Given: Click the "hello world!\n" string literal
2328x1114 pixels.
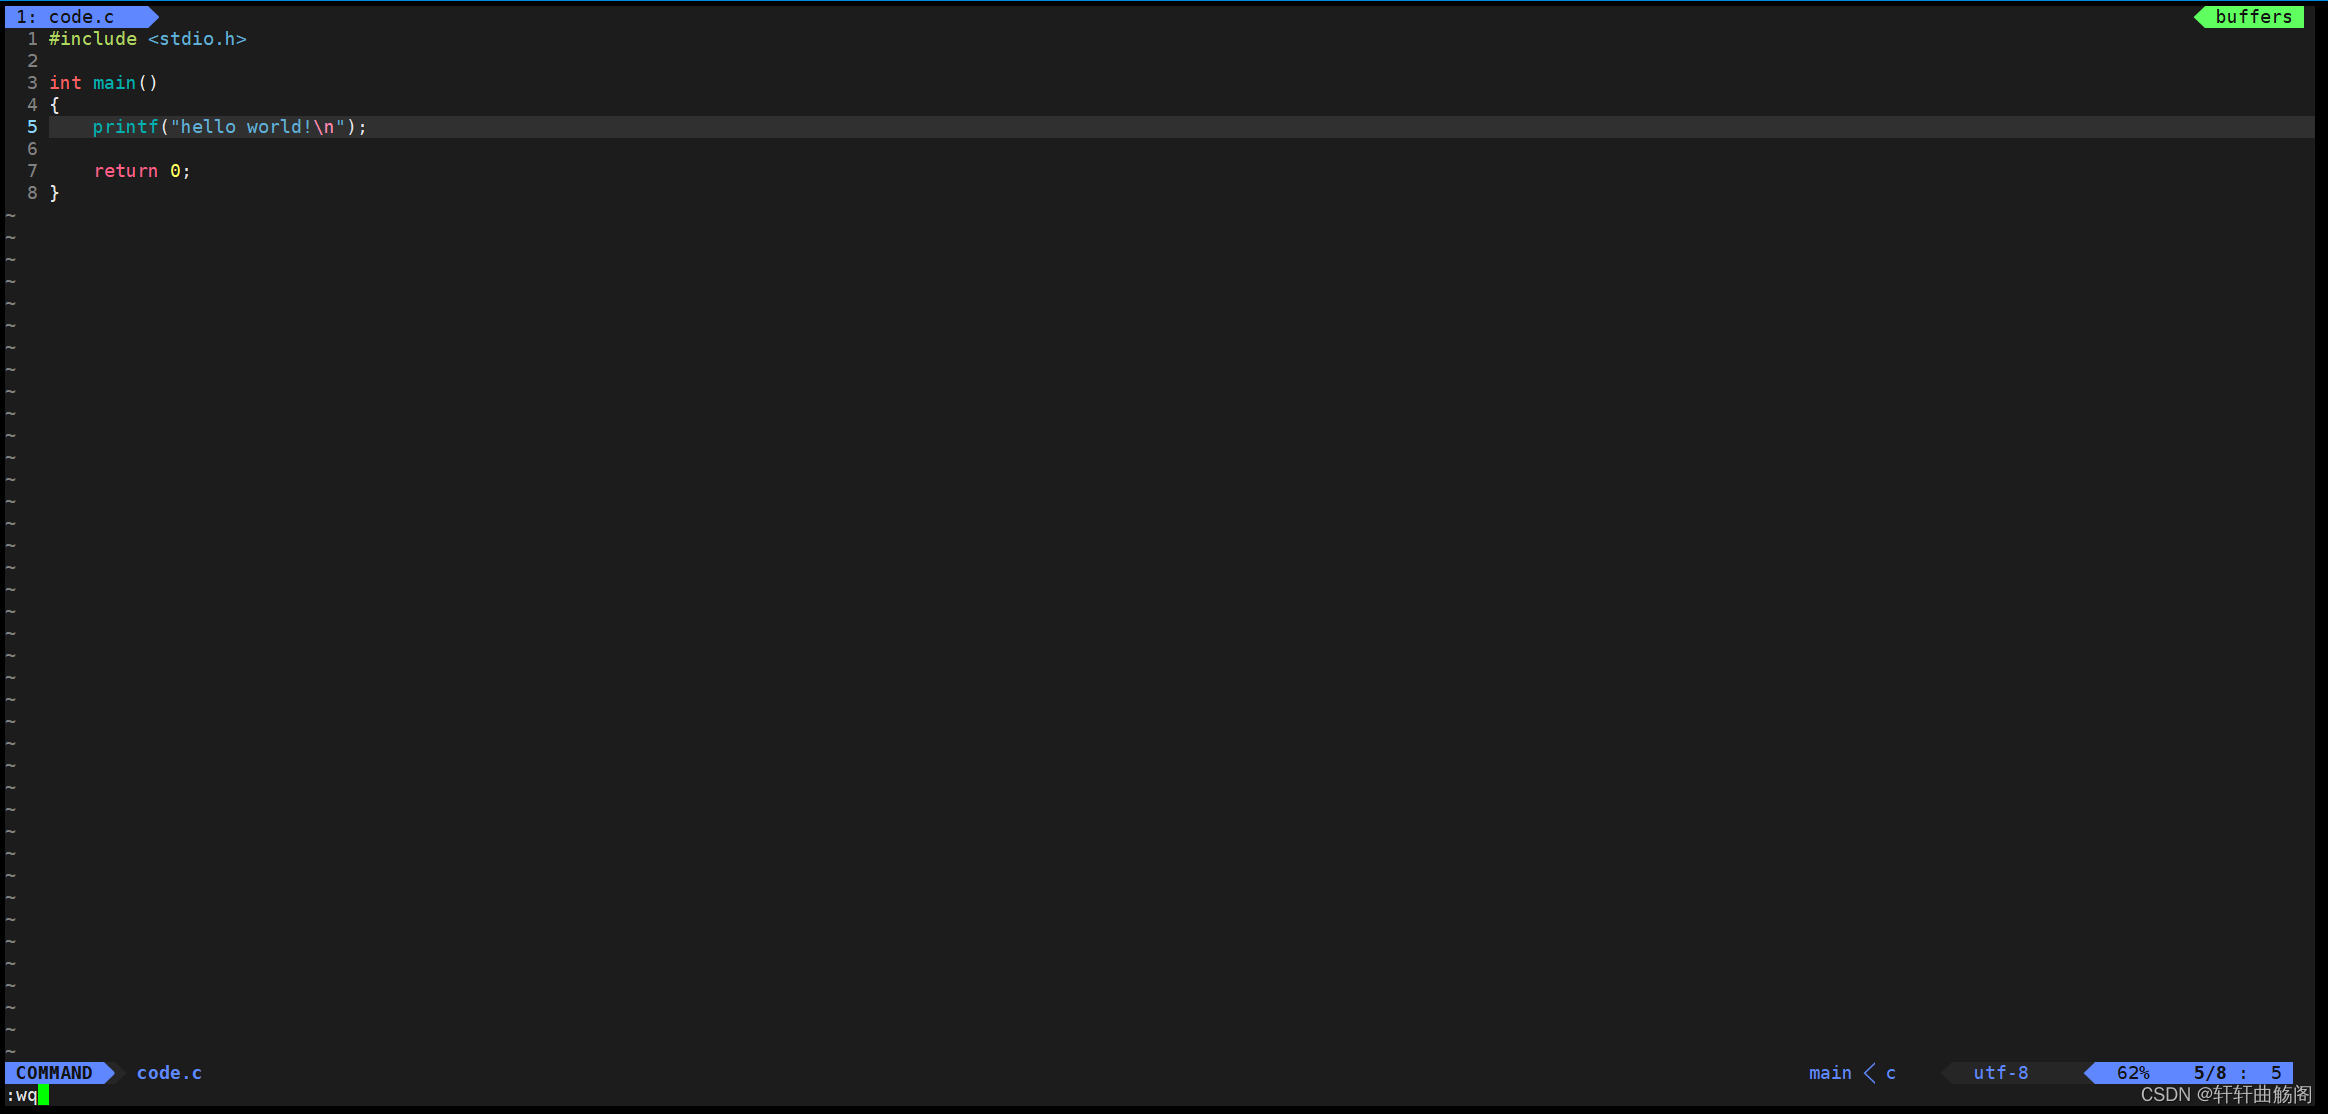Looking at the screenshot, I should pyautogui.click(x=258, y=127).
